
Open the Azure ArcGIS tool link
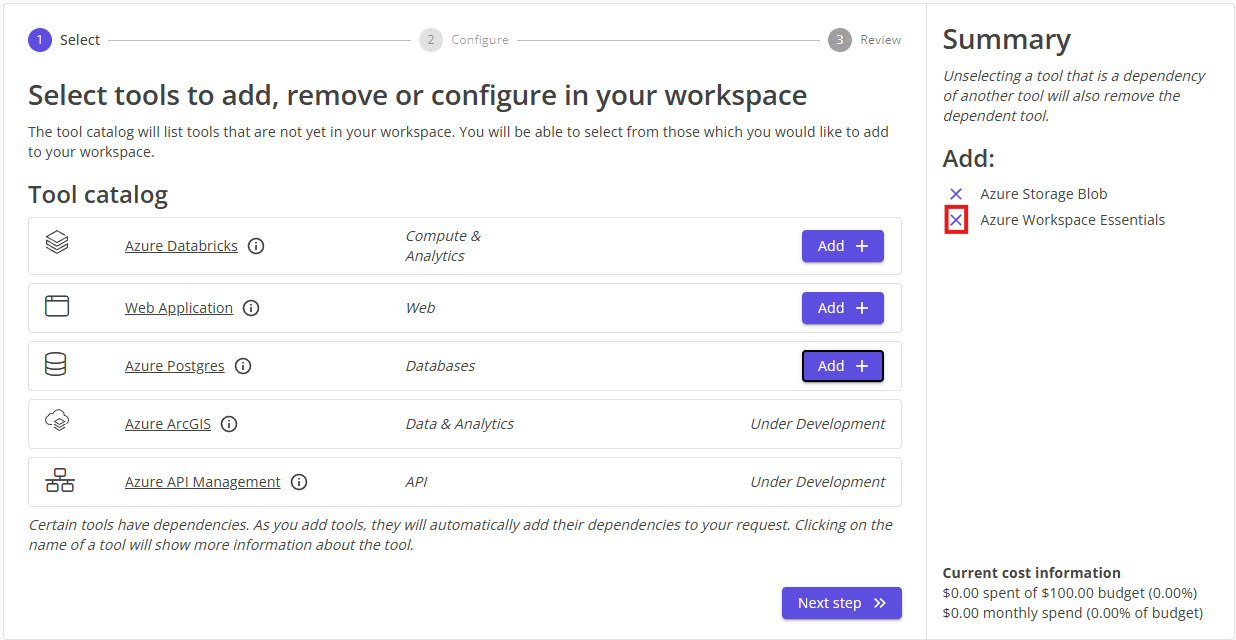tap(168, 424)
